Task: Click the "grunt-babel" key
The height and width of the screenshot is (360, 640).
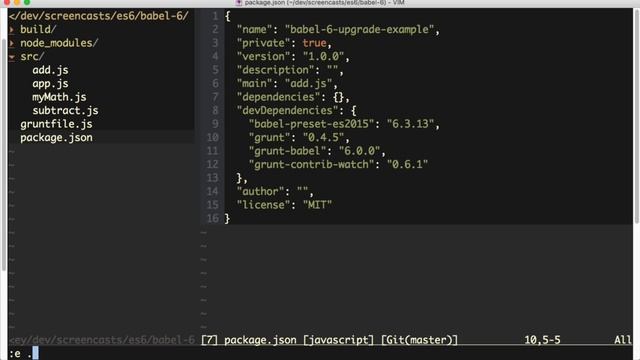Action: point(287,151)
